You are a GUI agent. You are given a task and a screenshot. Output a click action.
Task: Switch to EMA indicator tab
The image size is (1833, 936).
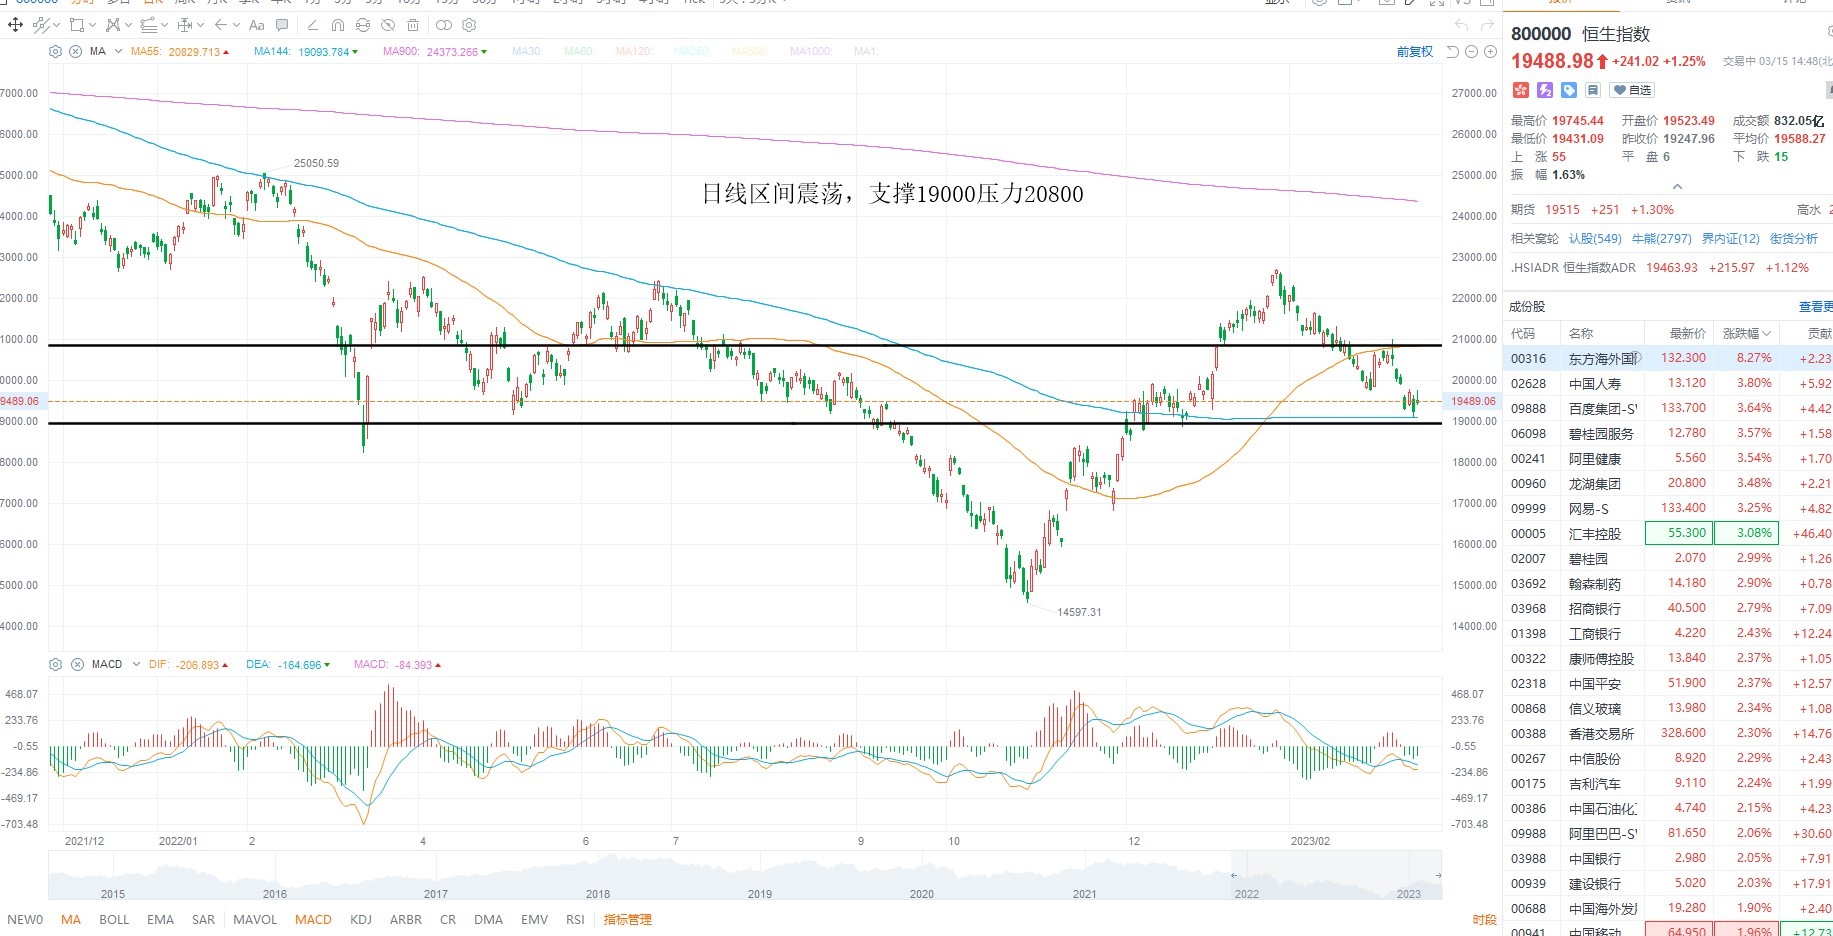pos(160,920)
